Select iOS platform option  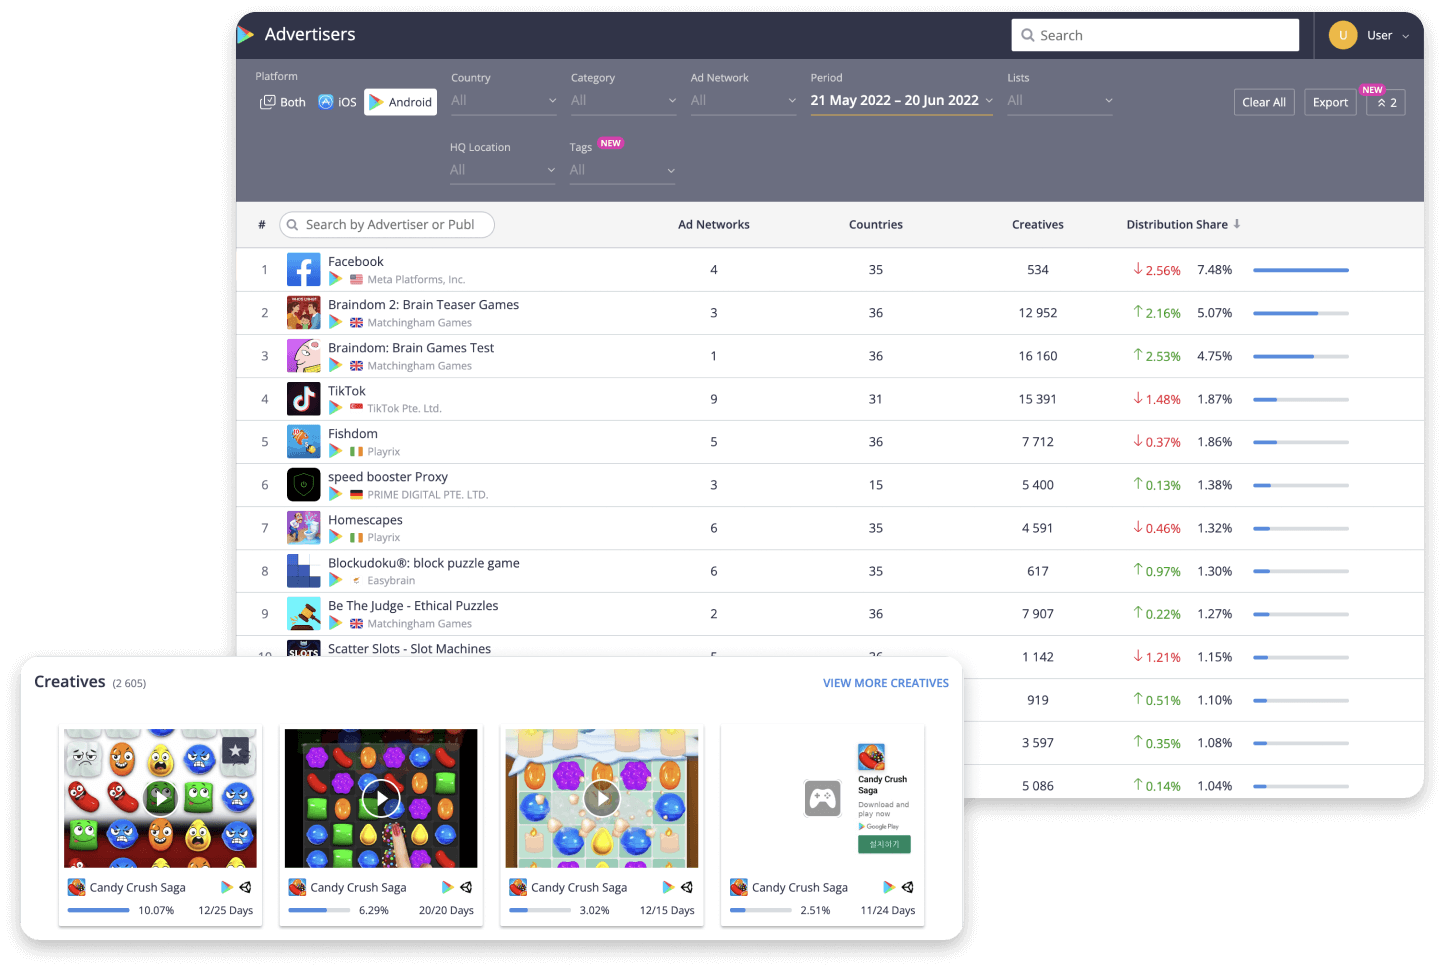(x=338, y=102)
